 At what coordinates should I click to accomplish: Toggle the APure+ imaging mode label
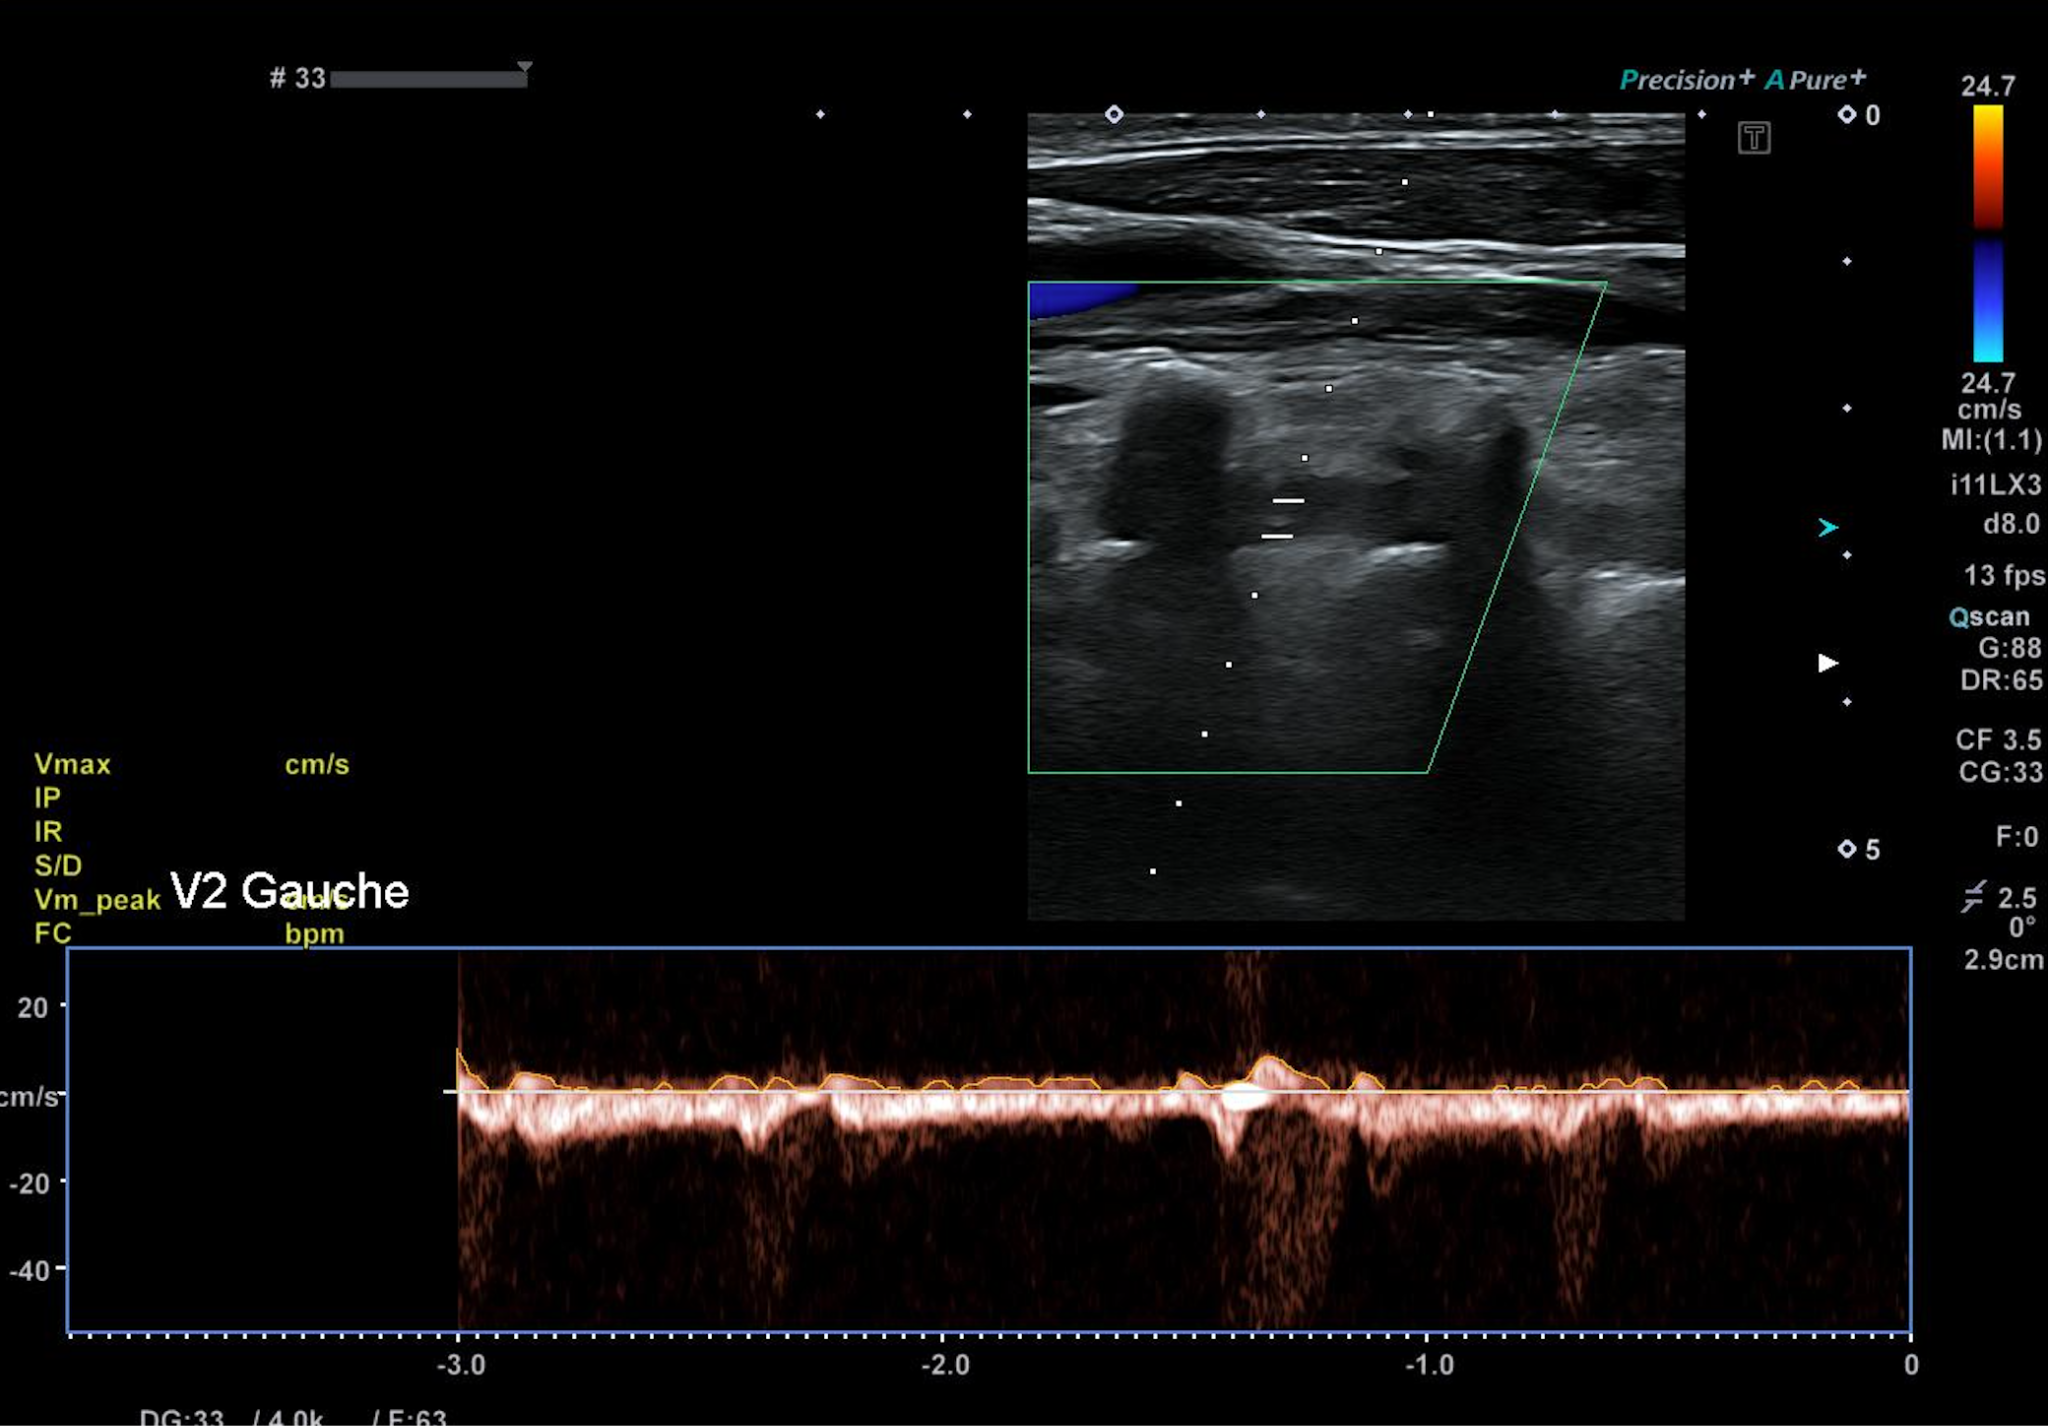click(x=1815, y=79)
